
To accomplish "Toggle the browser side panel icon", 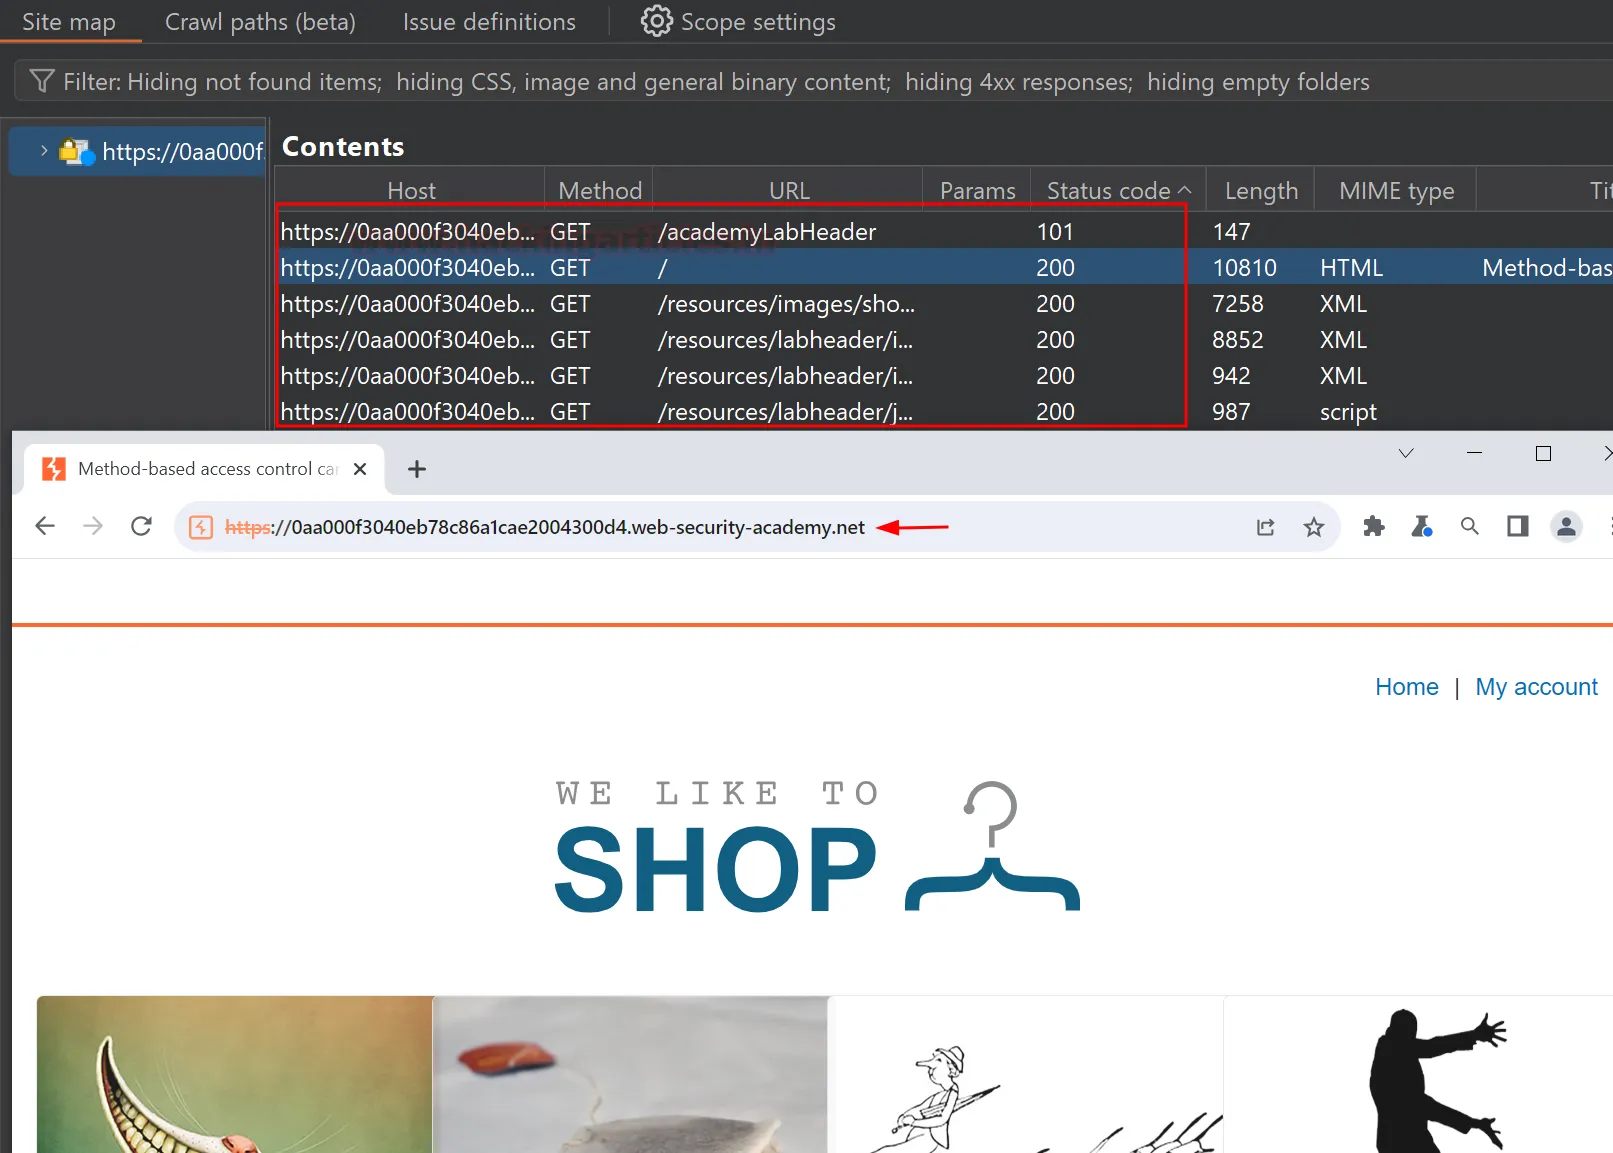I will click(x=1518, y=526).
